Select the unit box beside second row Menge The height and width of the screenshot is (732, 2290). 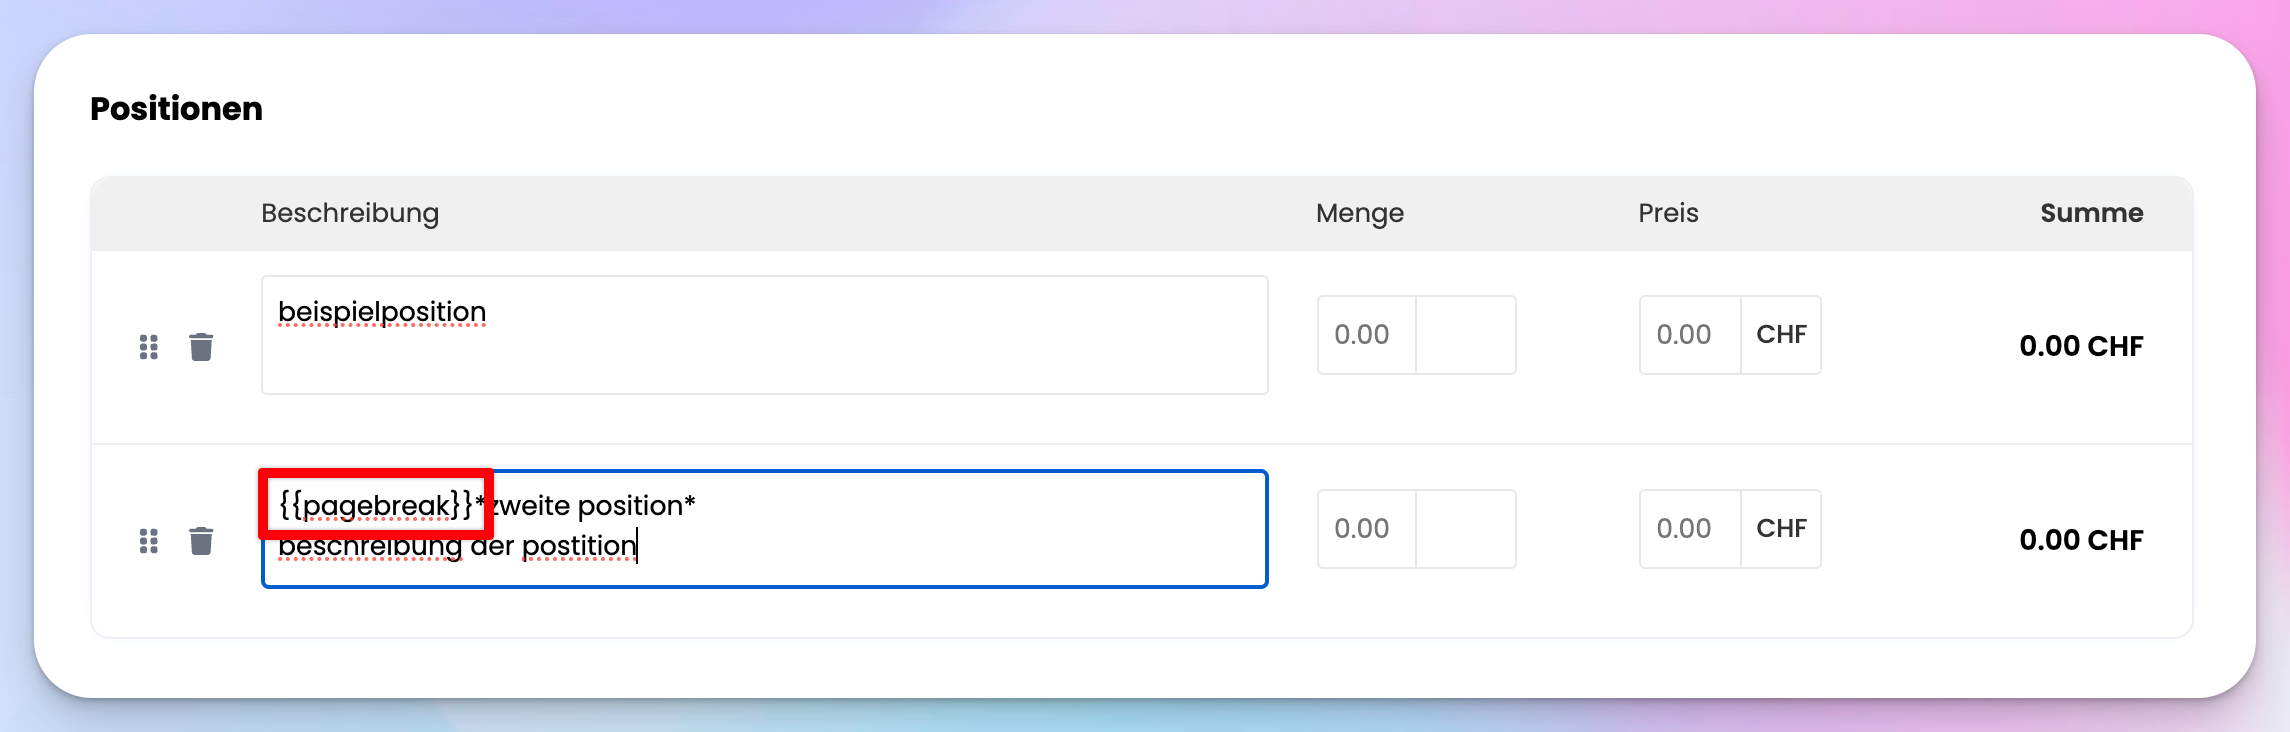click(x=1466, y=529)
